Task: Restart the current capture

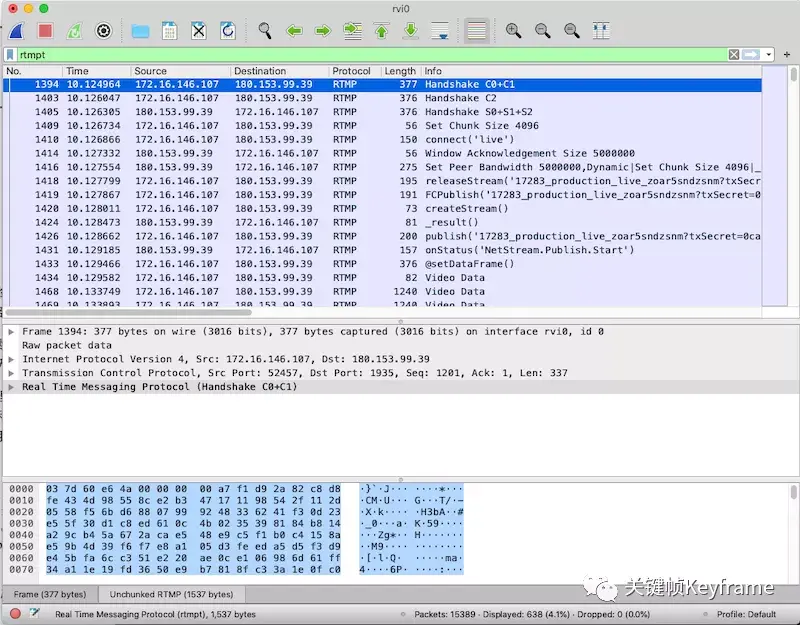Action: 74,31
